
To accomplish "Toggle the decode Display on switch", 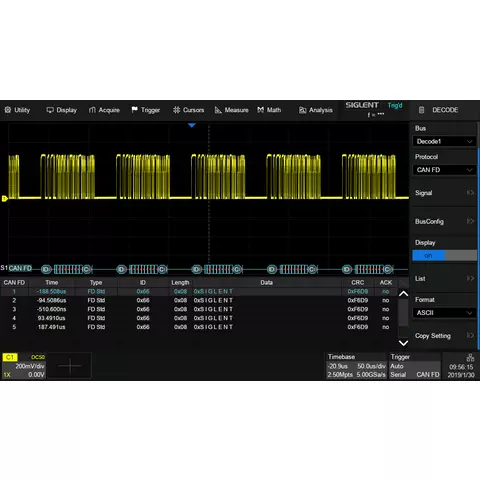I will (444, 255).
